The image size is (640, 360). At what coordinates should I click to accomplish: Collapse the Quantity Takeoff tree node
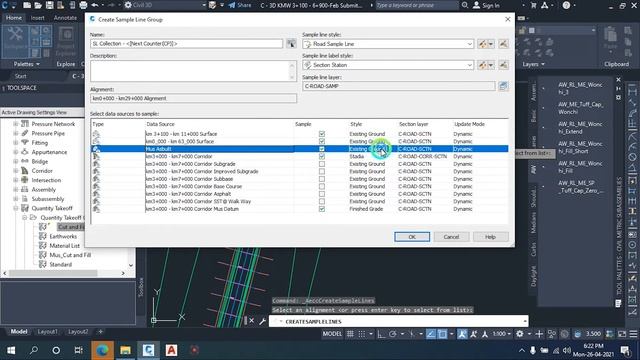tap(16, 208)
